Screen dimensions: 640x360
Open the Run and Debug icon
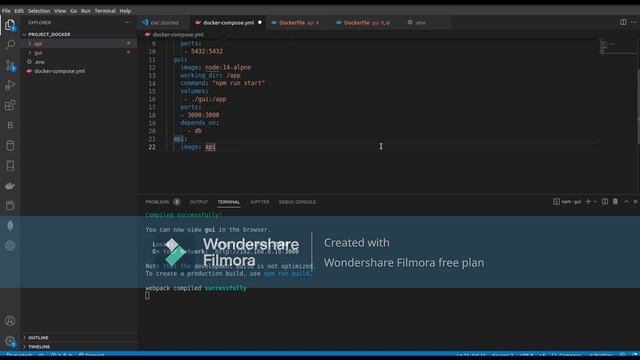[10, 85]
